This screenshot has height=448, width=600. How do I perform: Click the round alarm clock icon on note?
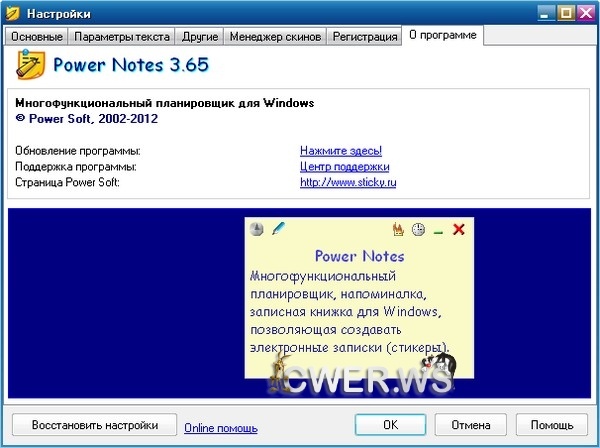418,230
